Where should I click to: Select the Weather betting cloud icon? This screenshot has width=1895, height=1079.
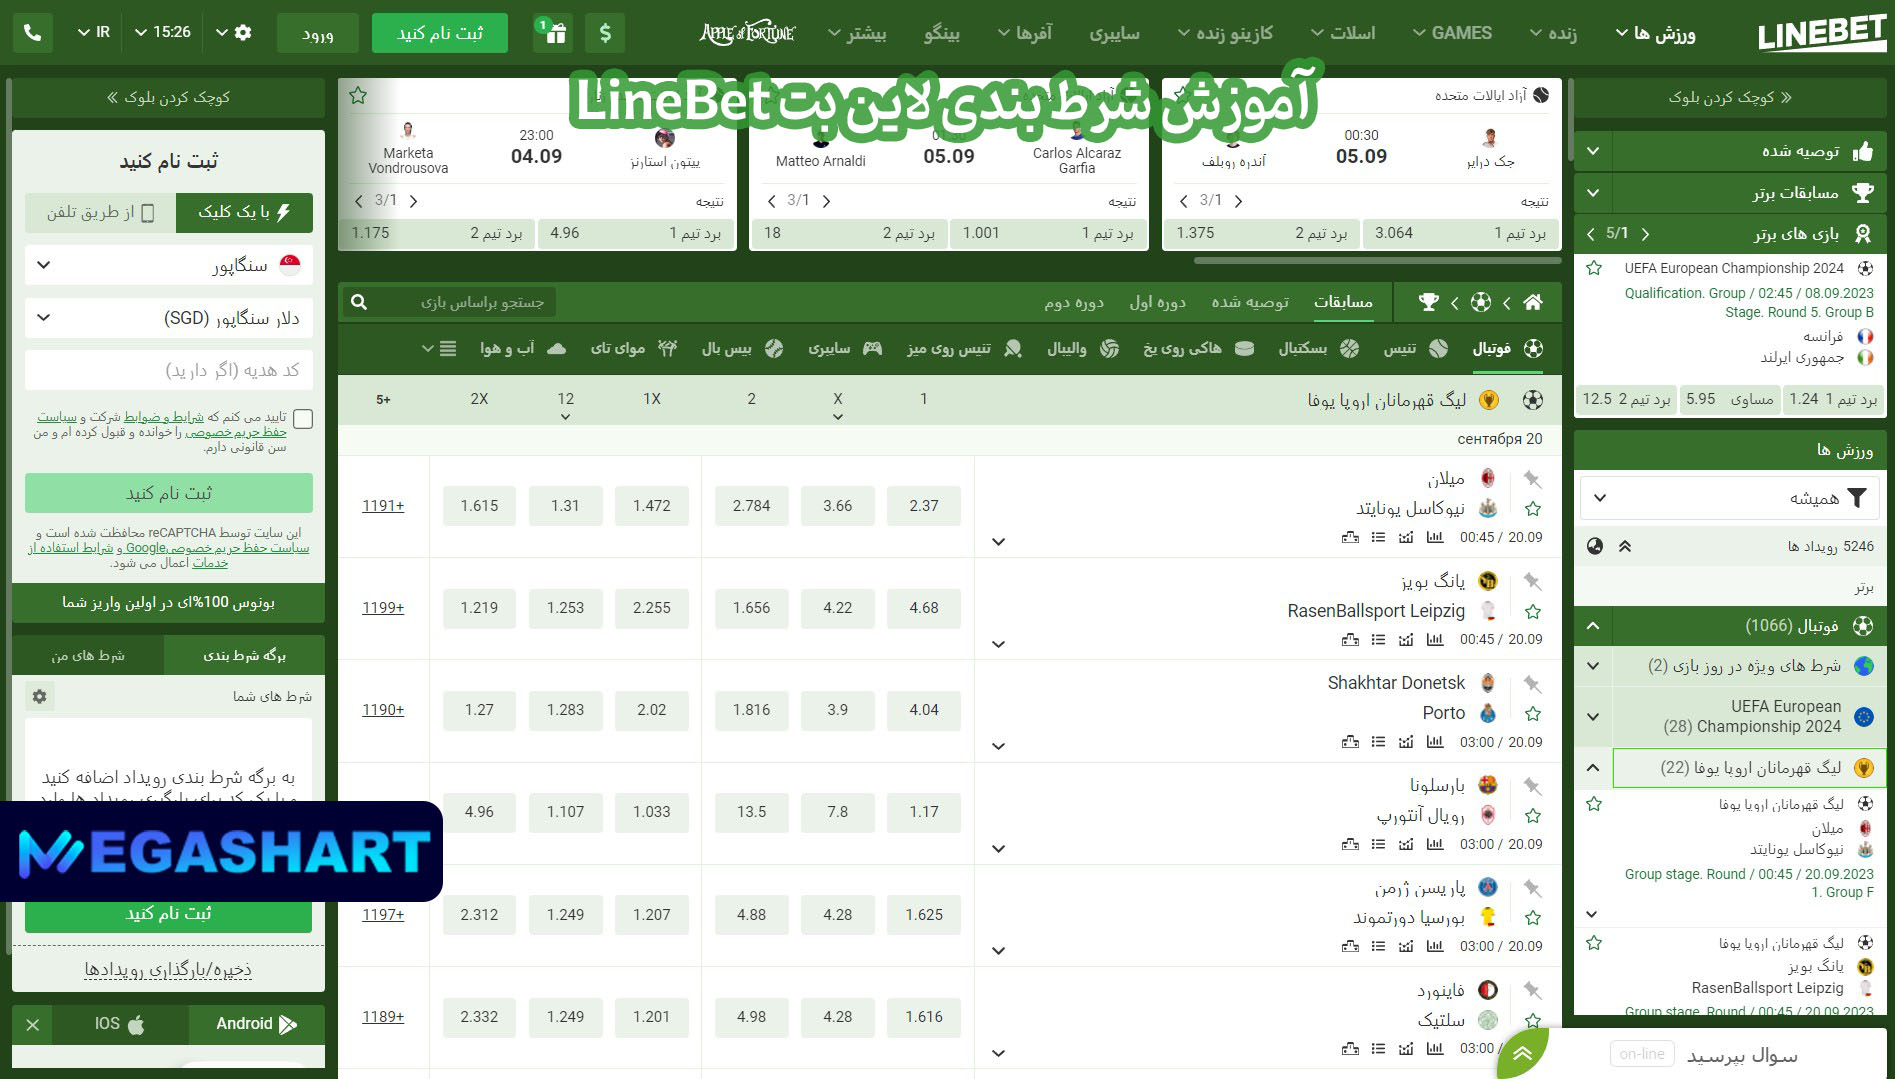(x=557, y=348)
